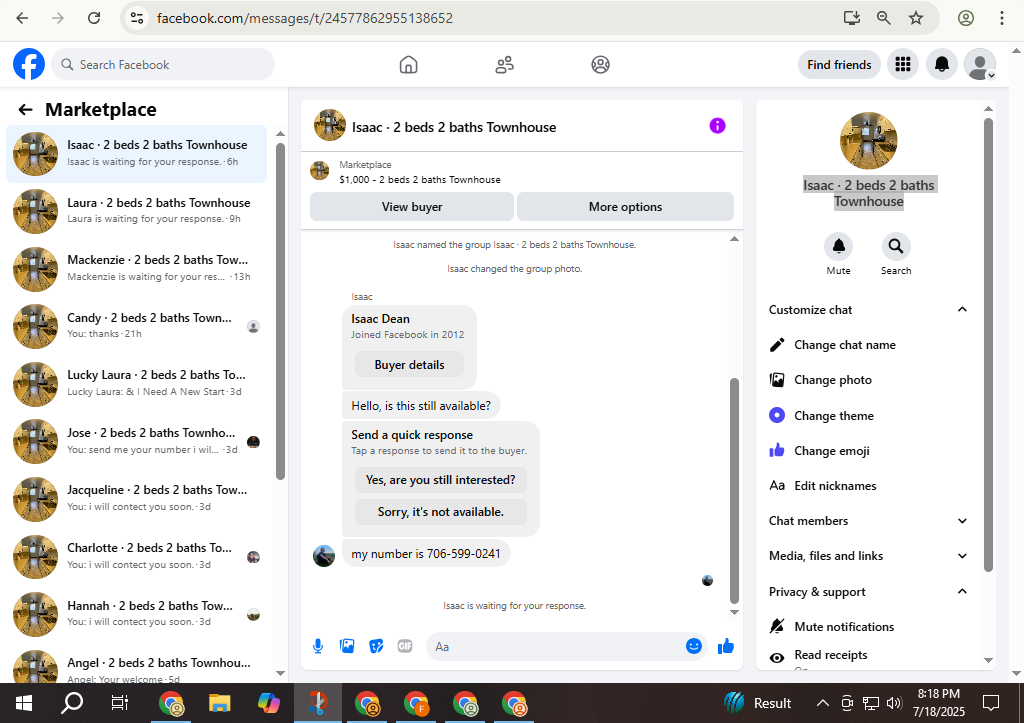Open File Explorer from taskbar
Viewport: 1024px width, 723px height.
[219, 703]
